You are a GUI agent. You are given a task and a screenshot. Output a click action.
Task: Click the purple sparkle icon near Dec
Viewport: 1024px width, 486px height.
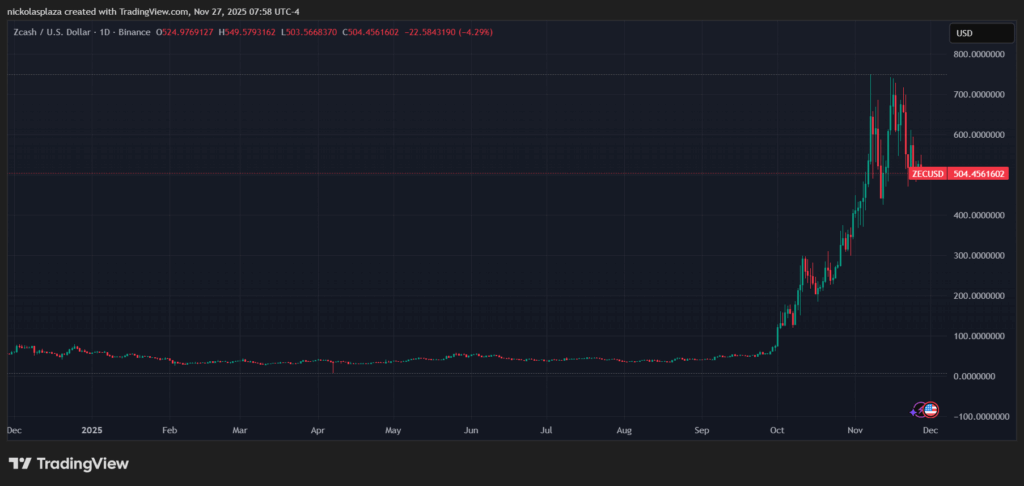click(x=913, y=411)
